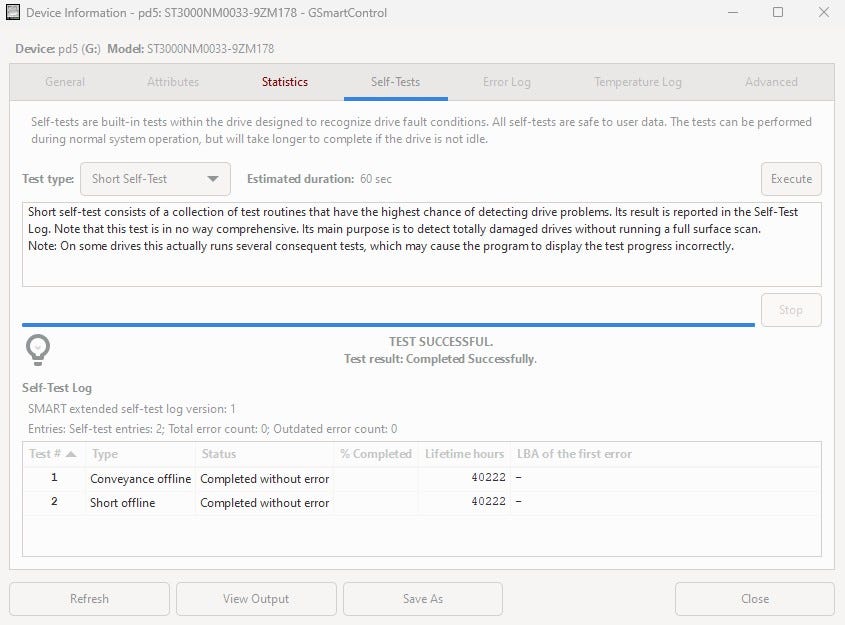Click the 40222 hours value in row 2
The height and width of the screenshot is (625, 845).
click(x=488, y=501)
